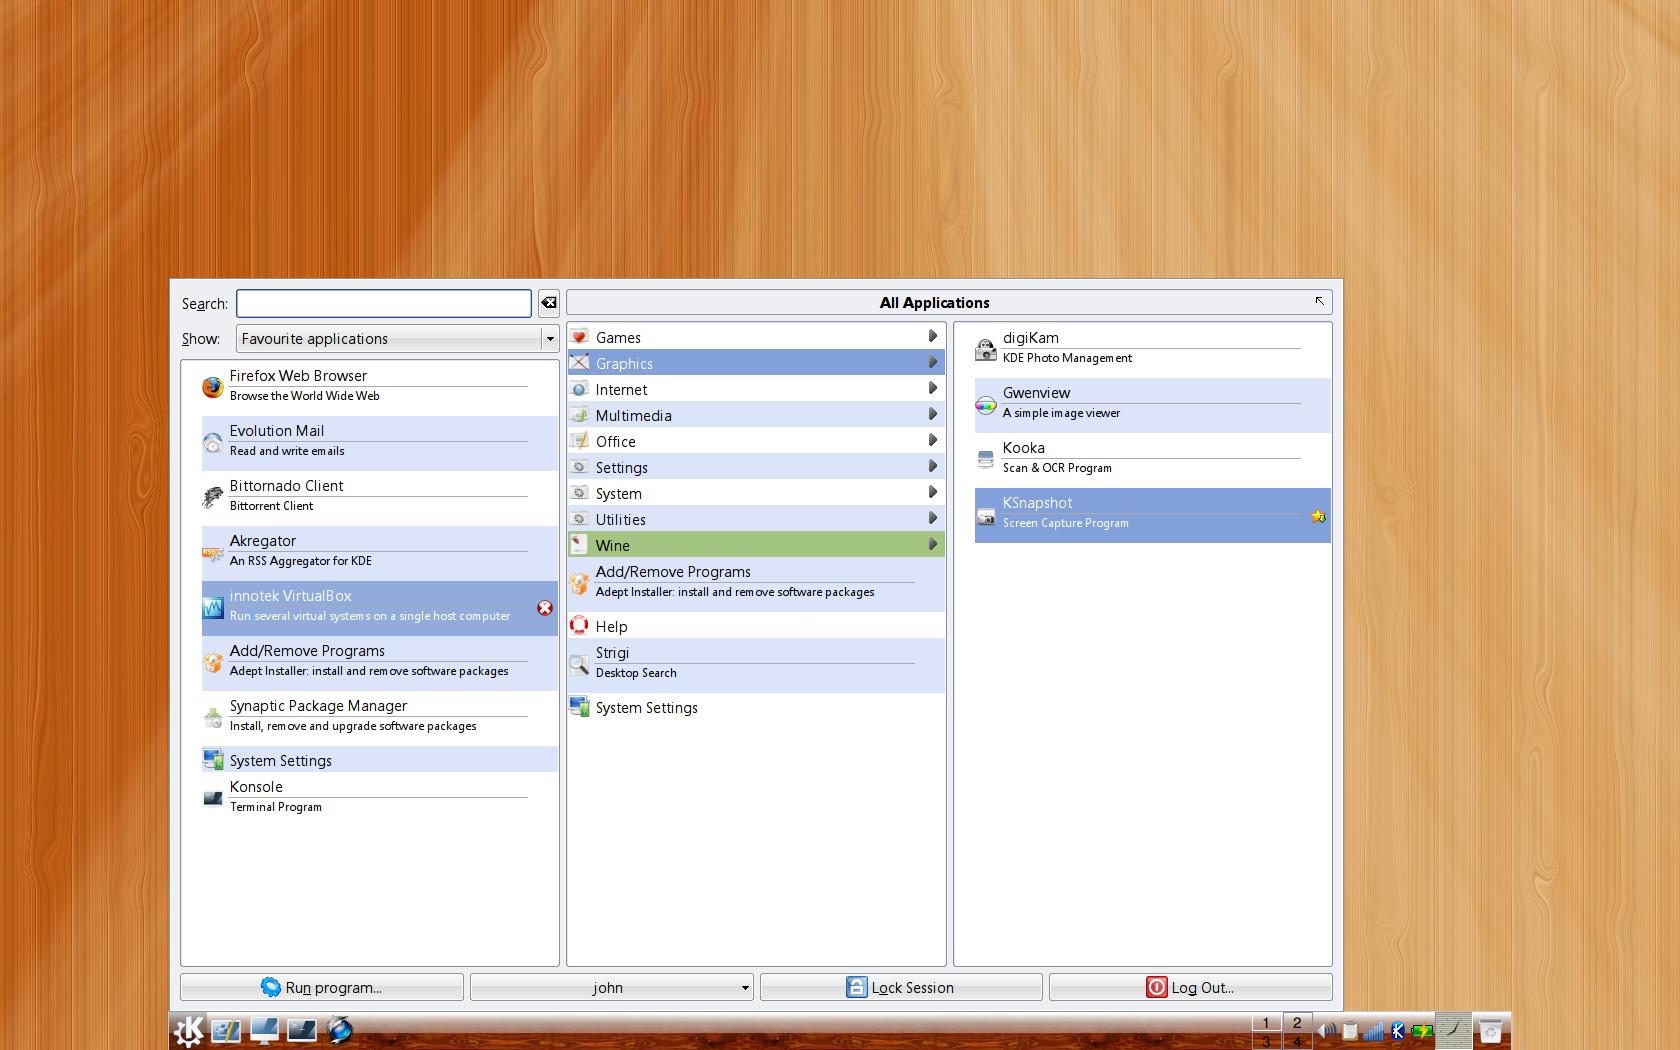Launch Konsole Terminal Program
Viewport: 1680px width, 1050px height.
click(x=380, y=797)
